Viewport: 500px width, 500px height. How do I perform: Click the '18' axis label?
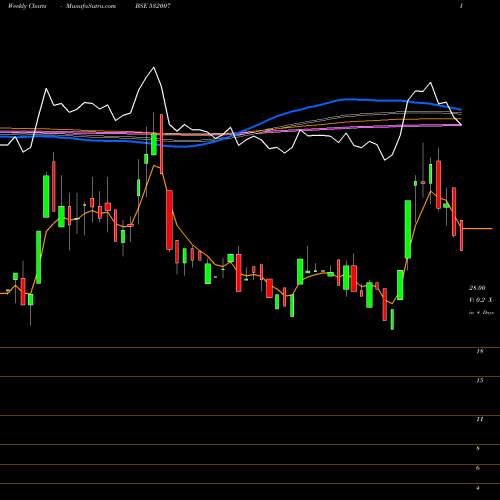pyautogui.click(x=480, y=351)
